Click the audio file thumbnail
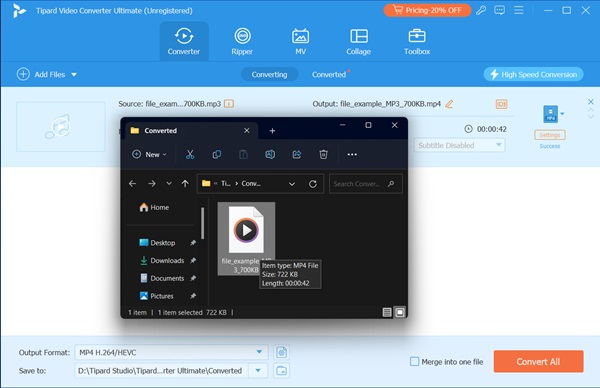600x388 pixels. click(x=60, y=127)
